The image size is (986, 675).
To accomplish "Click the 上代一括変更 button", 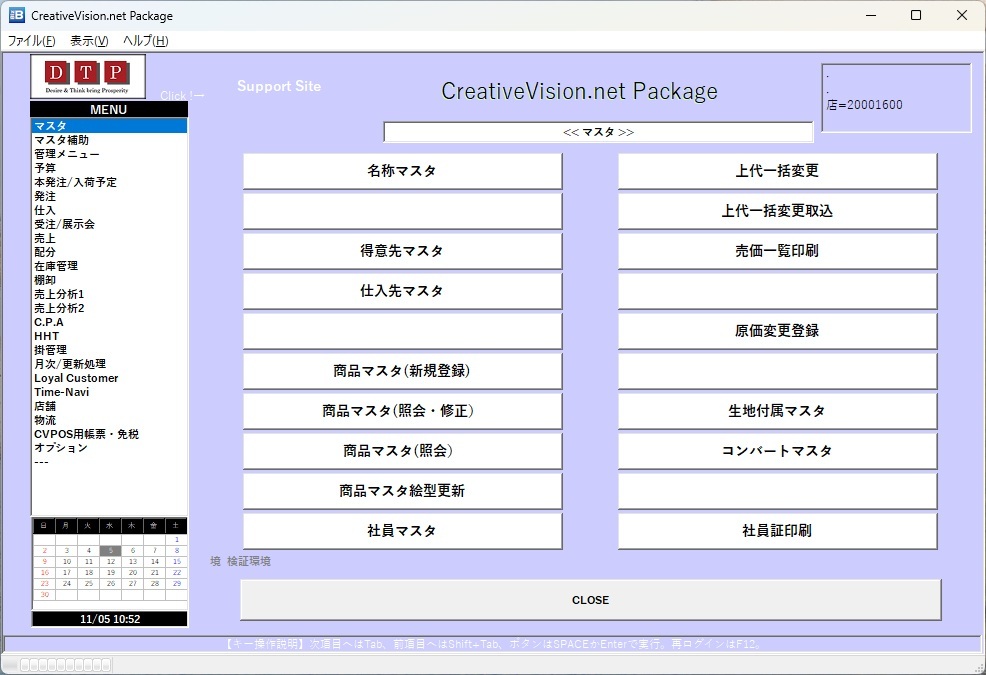I will pyautogui.click(x=777, y=170).
